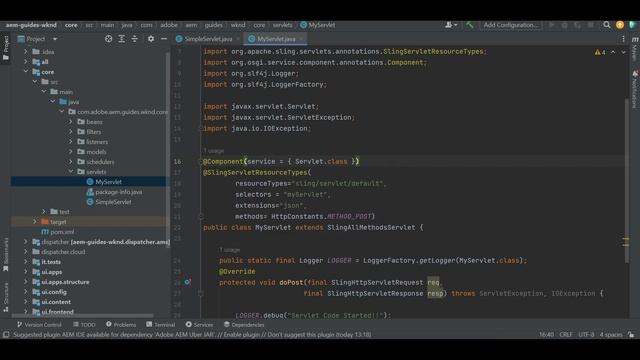The image size is (640, 360).
Task: Click Expand All icon in Project toolbar
Action: pyautogui.click(x=122, y=39)
